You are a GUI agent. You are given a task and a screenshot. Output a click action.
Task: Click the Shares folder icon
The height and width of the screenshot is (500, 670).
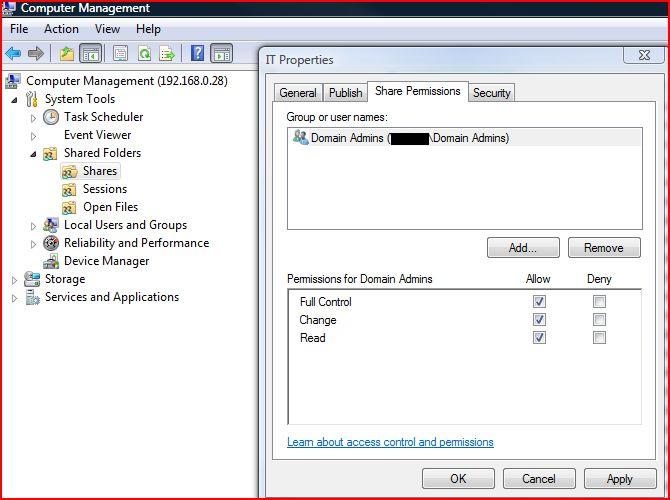[x=70, y=171]
